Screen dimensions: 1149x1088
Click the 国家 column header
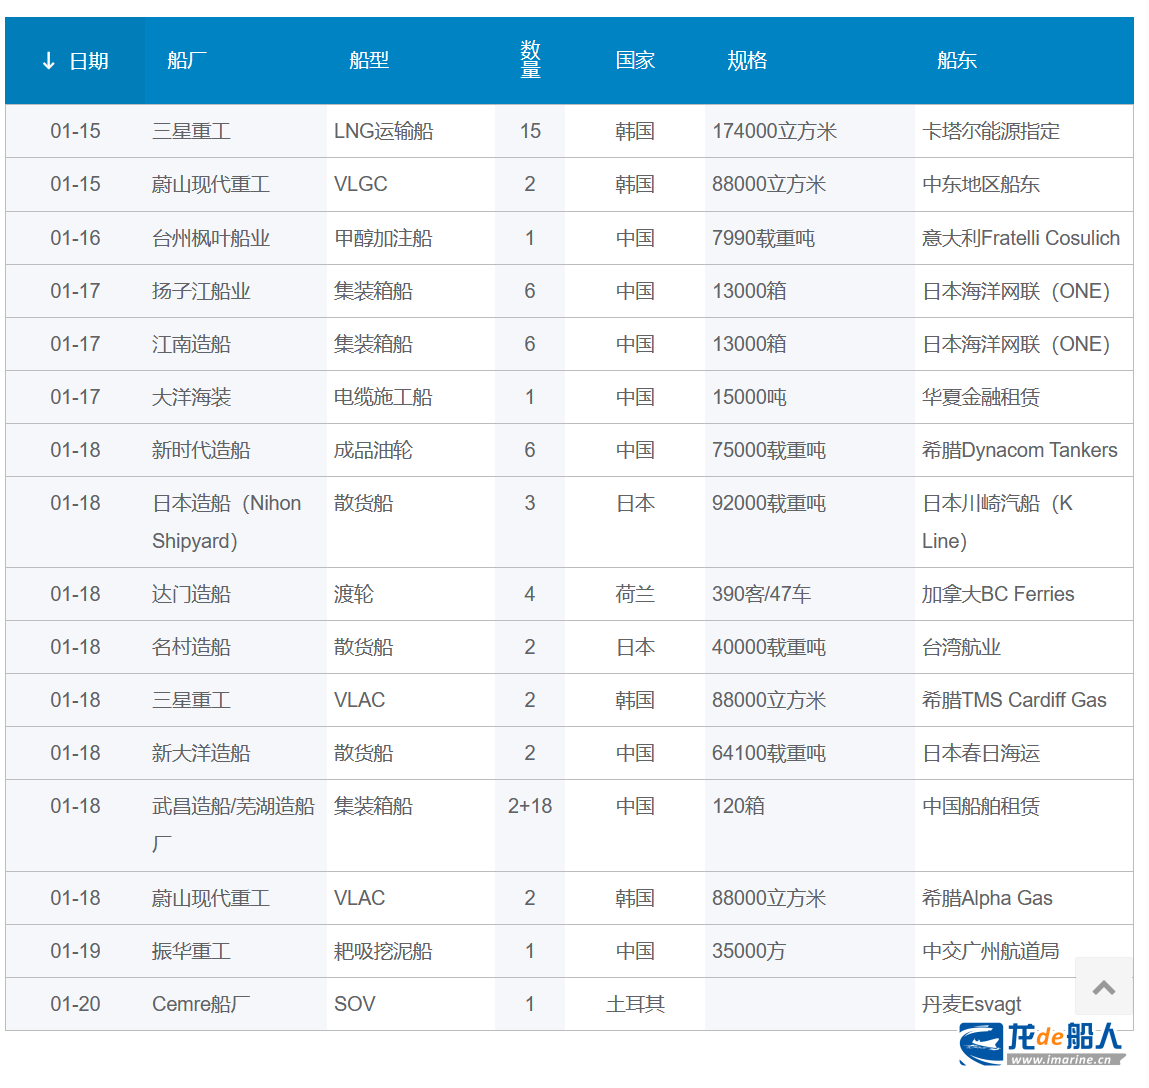coord(635,61)
